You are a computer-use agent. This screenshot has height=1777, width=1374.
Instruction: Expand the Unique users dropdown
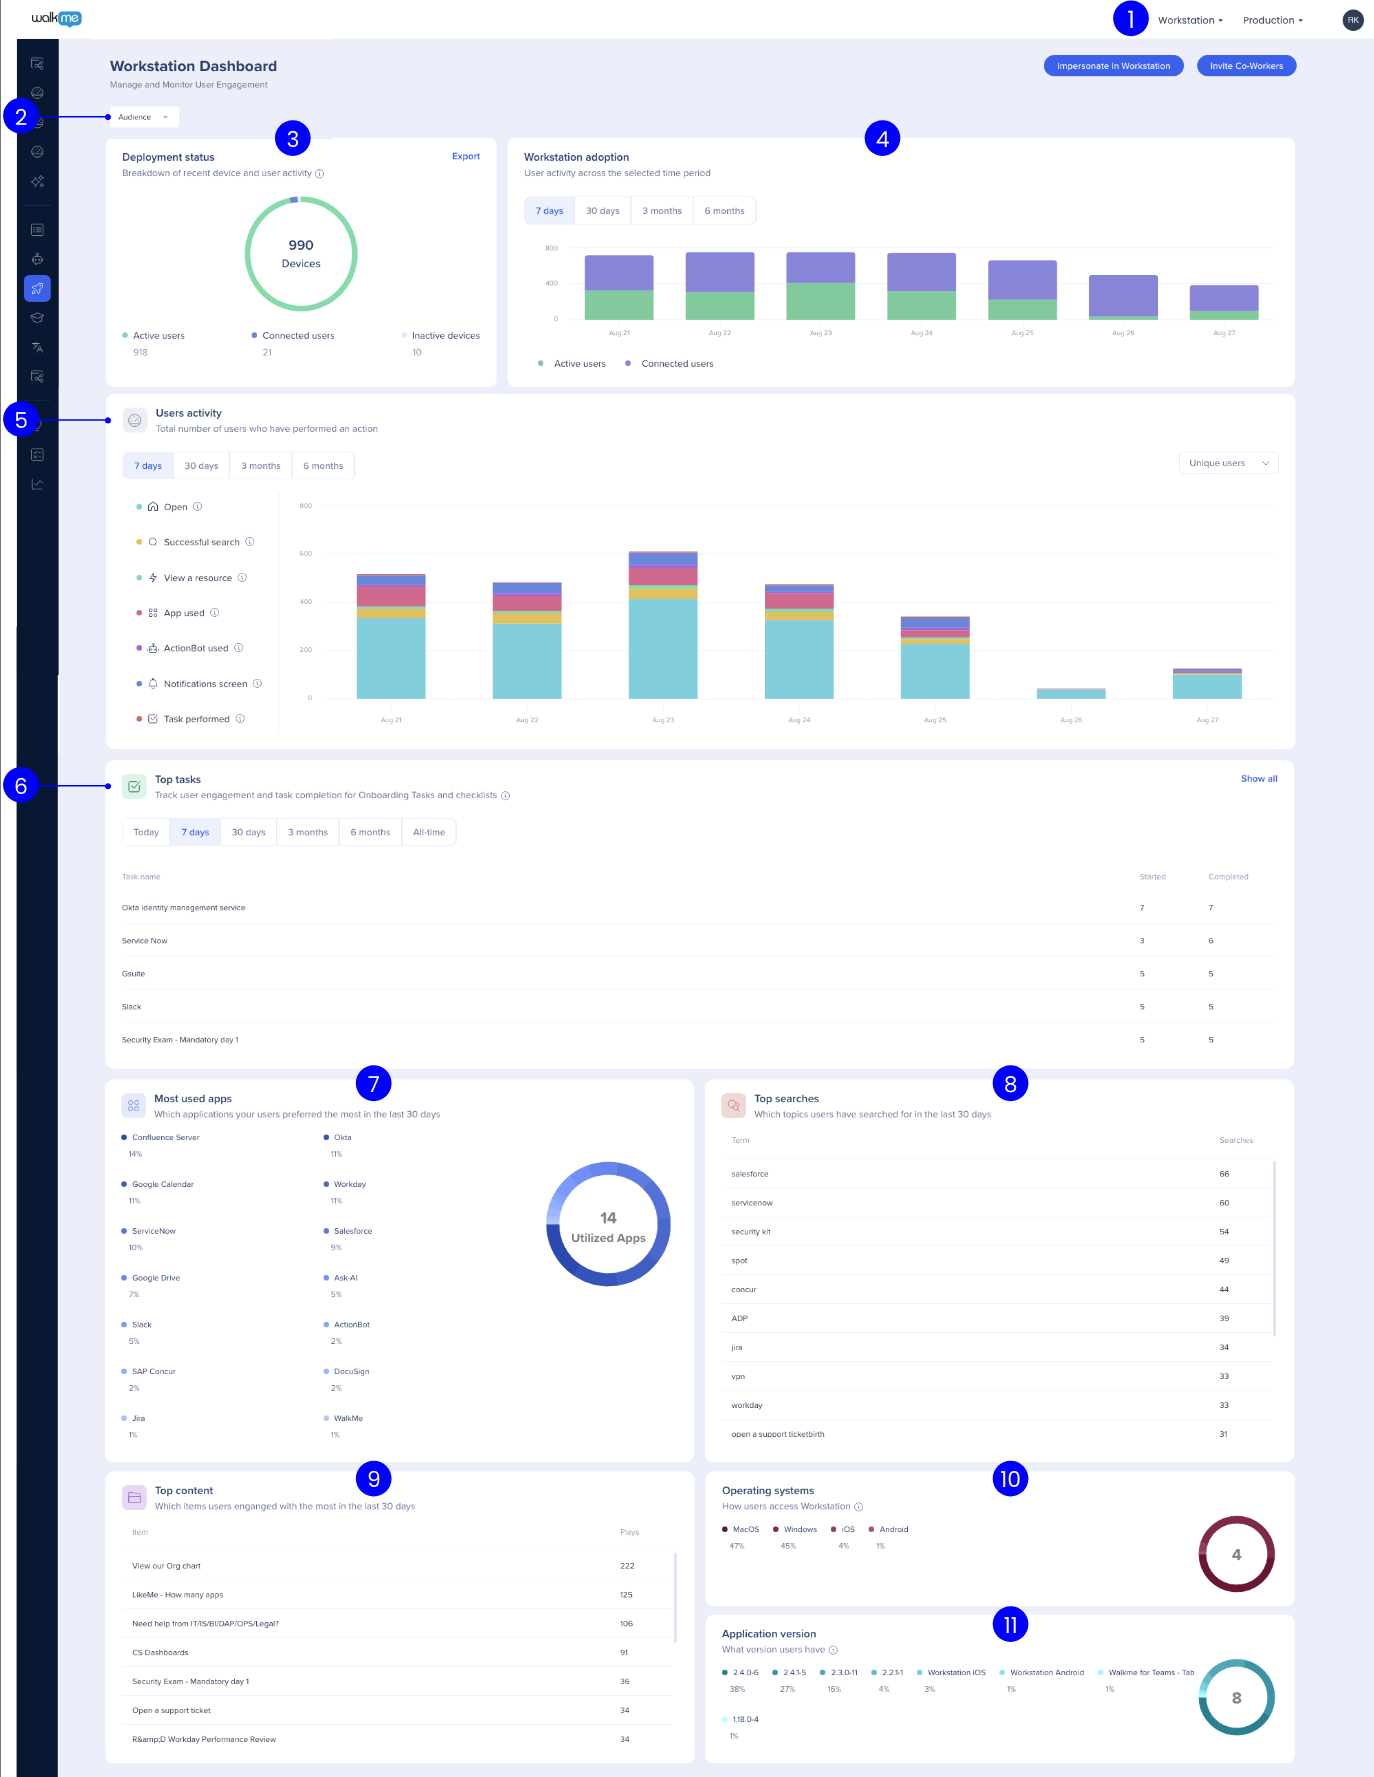click(x=1227, y=463)
